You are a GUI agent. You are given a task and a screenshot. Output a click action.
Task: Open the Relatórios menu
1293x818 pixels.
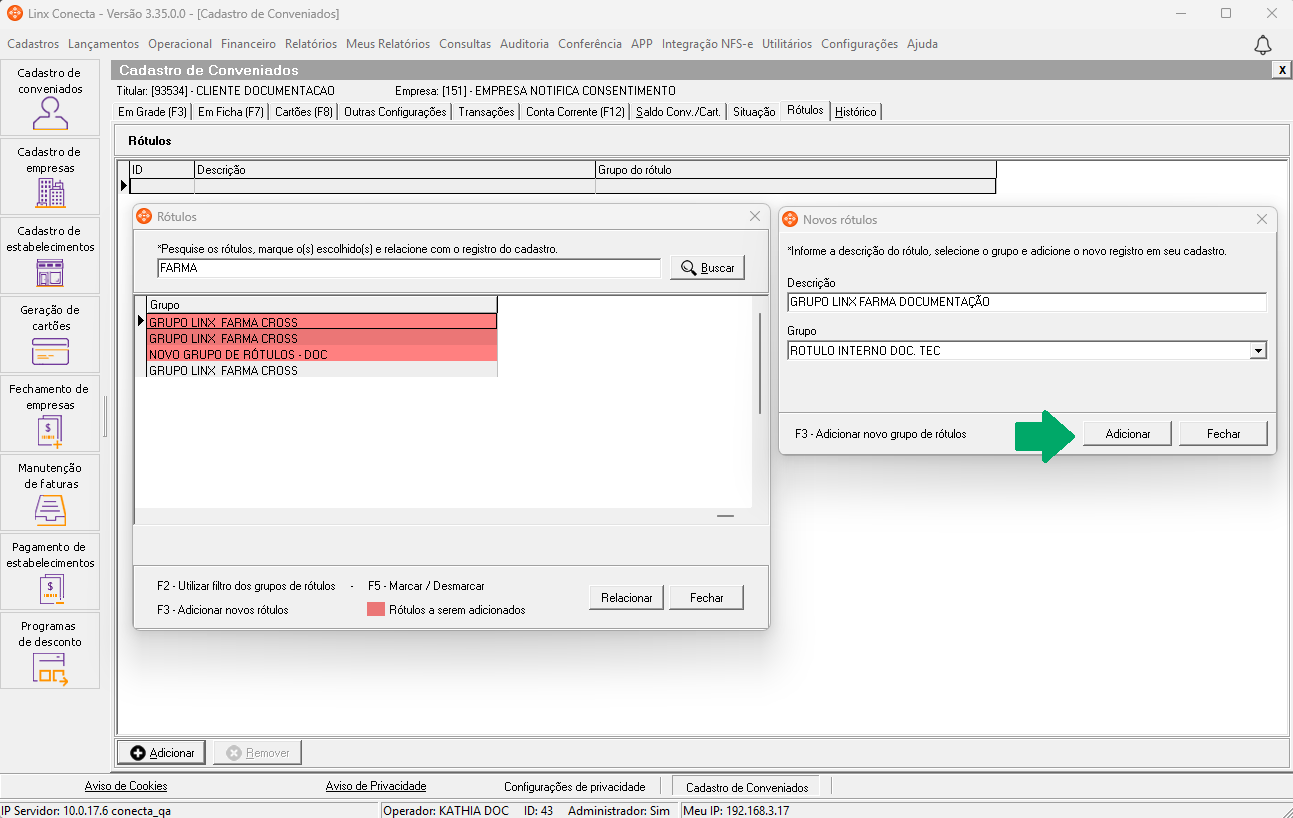click(x=311, y=44)
